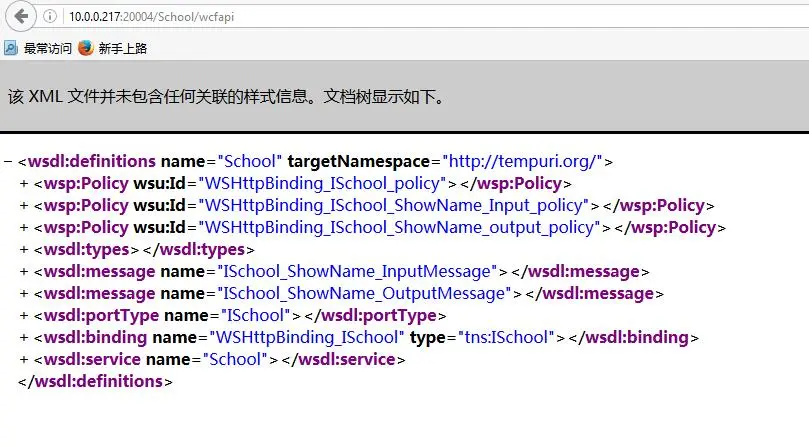This screenshot has height=447, width=809.
Task: Expand the wsdl:types node
Action: [x=24, y=250]
